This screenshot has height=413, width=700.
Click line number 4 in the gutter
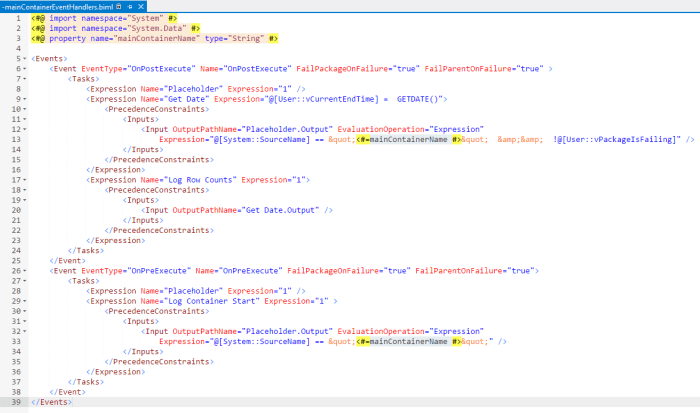coord(18,48)
